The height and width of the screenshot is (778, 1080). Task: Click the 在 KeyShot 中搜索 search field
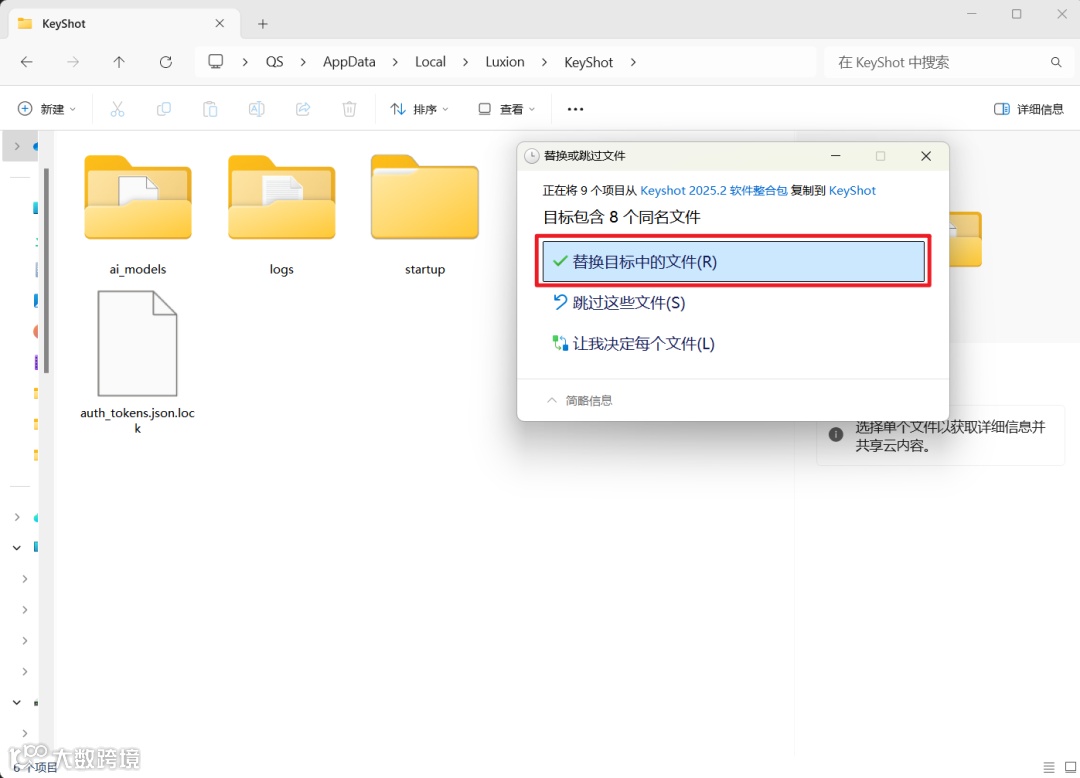tap(948, 62)
